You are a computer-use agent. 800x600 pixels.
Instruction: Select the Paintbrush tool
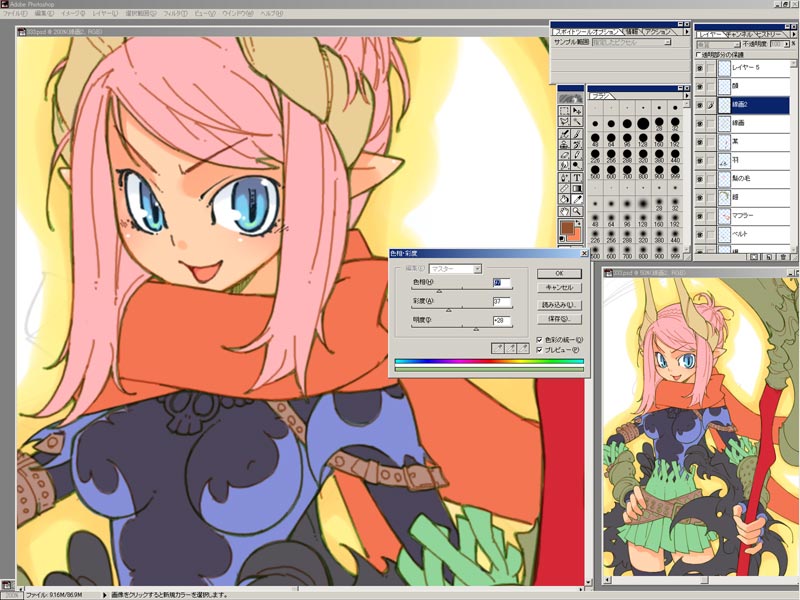coord(577,134)
